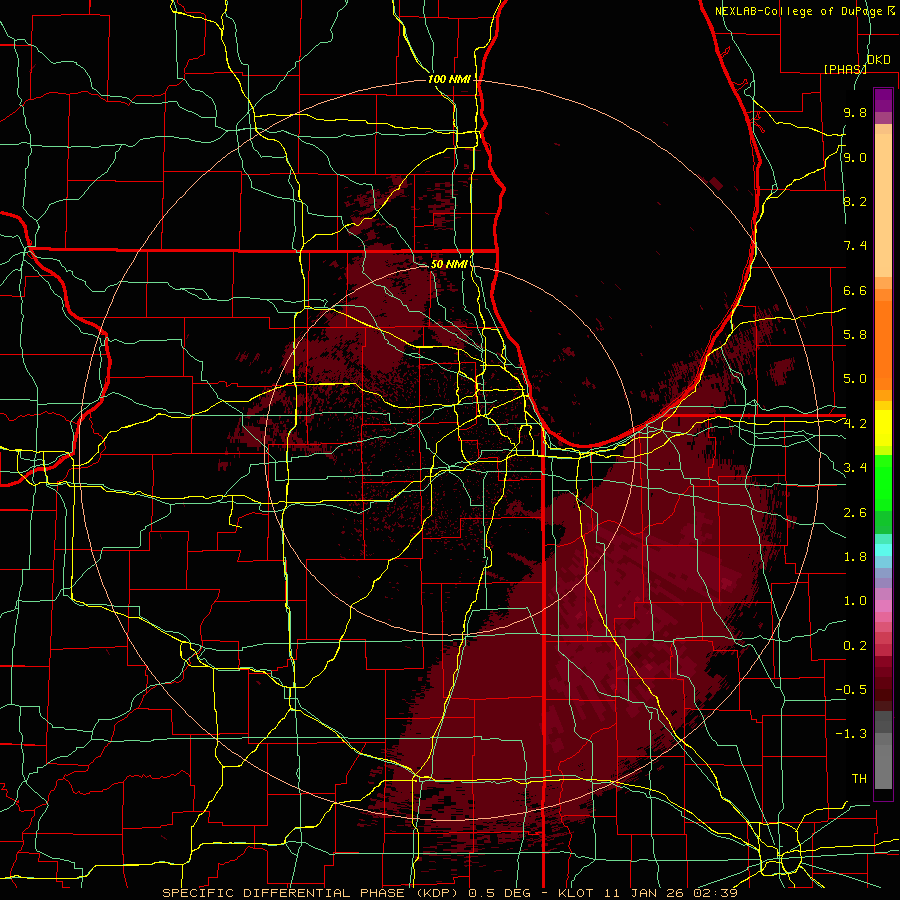Viewport: 900px width, 900px height.
Task: Click the TH label on the color scale
Action: [859, 779]
